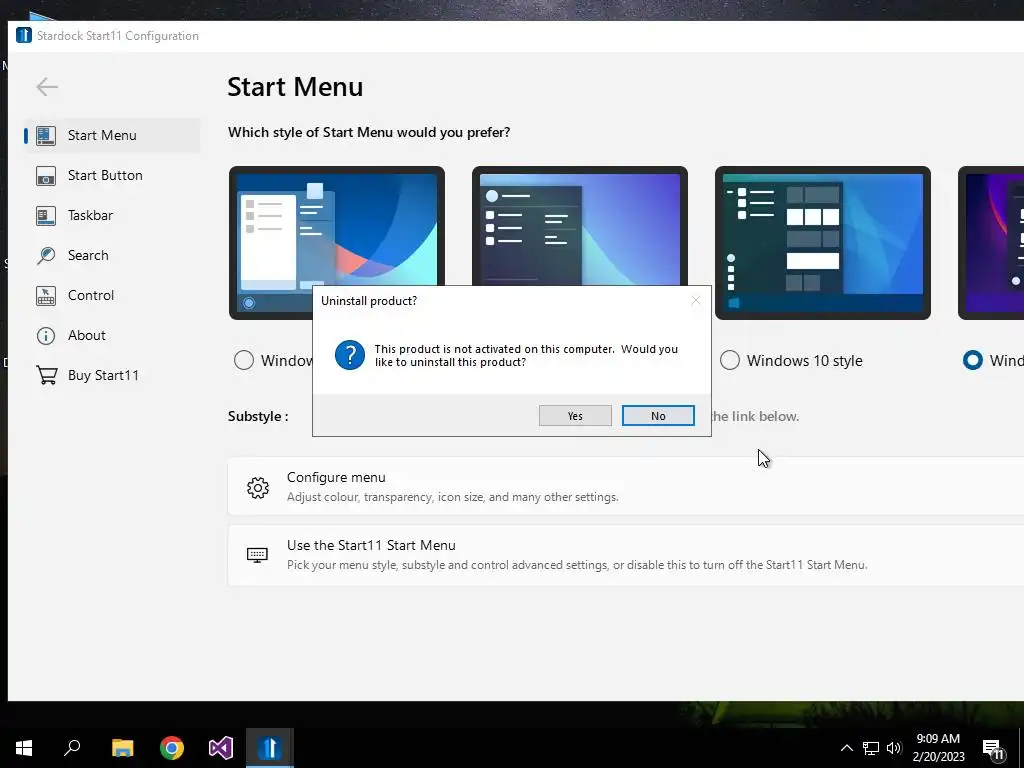Open Buy Start11 from the sidebar
This screenshot has height=768, width=1024.
click(x=112, y=375)
